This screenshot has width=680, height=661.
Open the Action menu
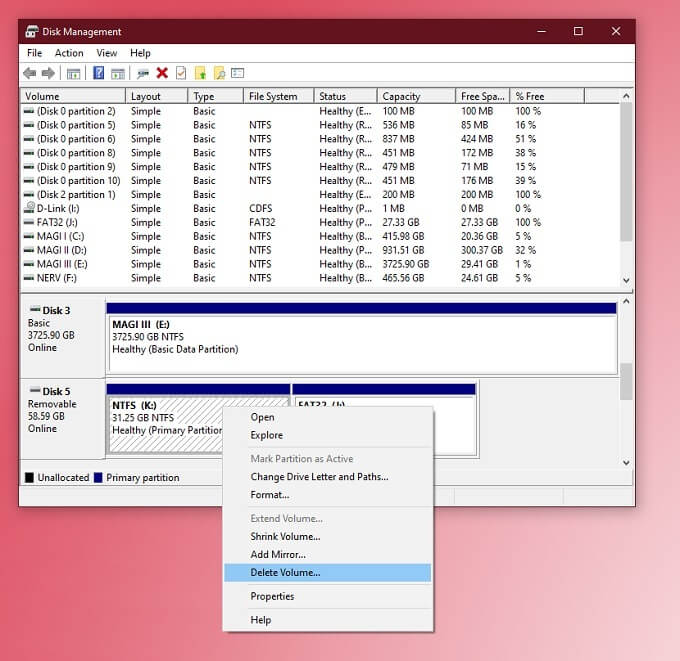[x=69, y=53]
